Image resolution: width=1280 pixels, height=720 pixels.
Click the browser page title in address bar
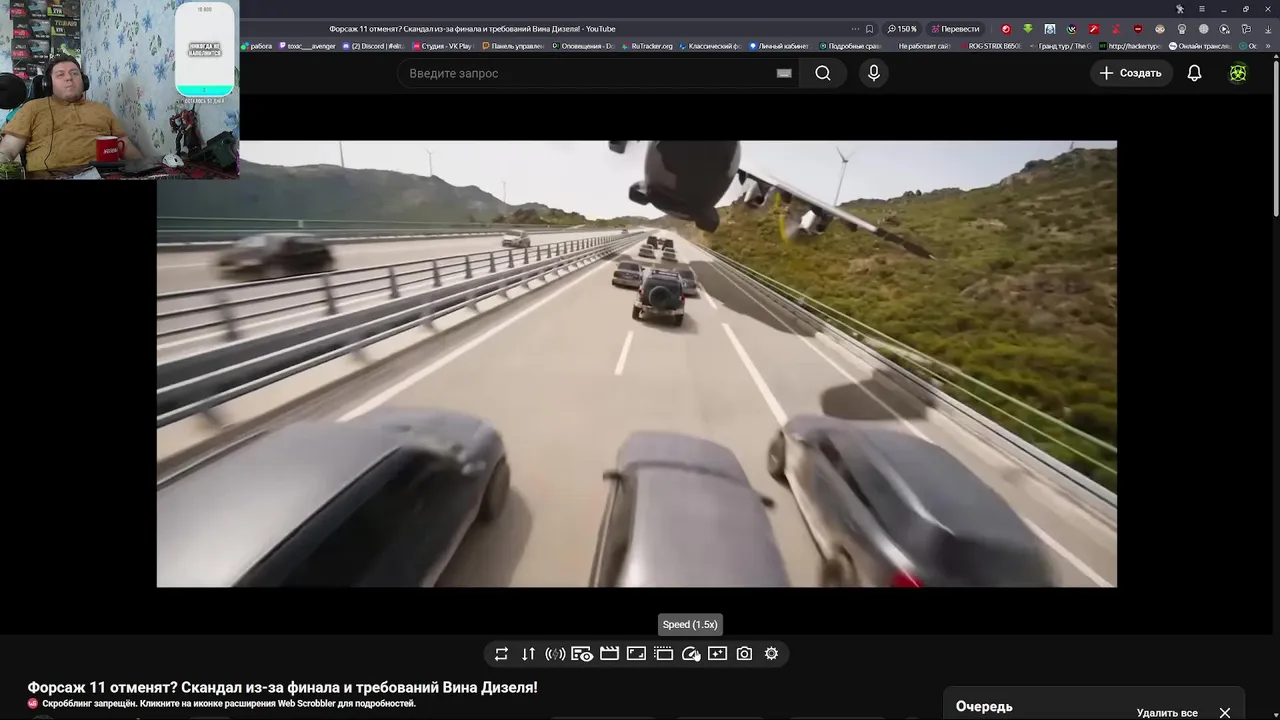coord(473,29)
